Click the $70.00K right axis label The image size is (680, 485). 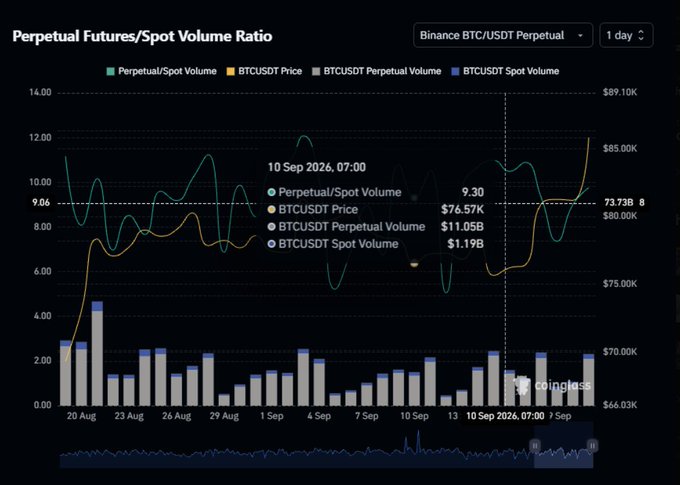tap(620, 351)
